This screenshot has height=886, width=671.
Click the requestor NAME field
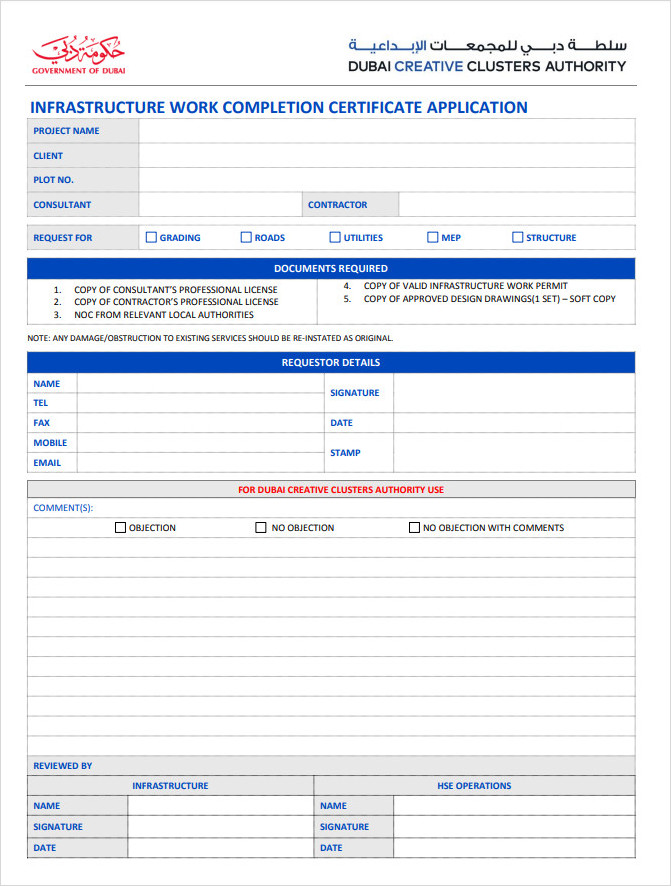[x=201, y=384]
